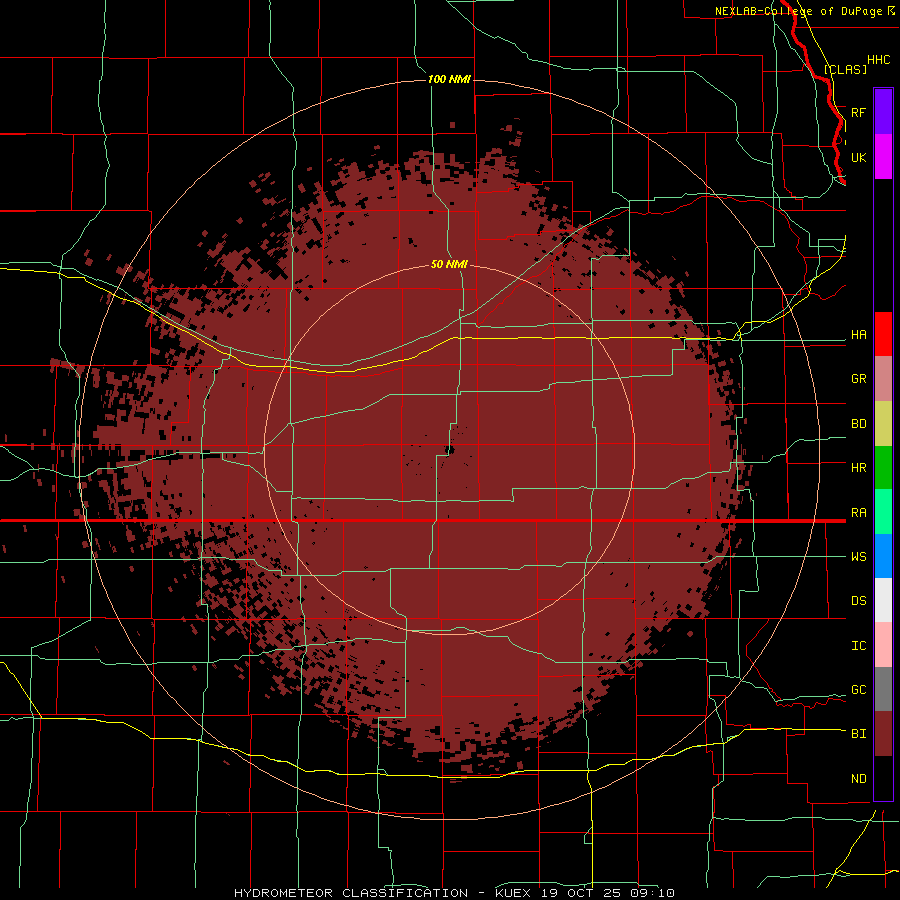This screenshot has height=900, width=900.
Task: Click the blue WS legend swatch
Action: pos(883,556)
